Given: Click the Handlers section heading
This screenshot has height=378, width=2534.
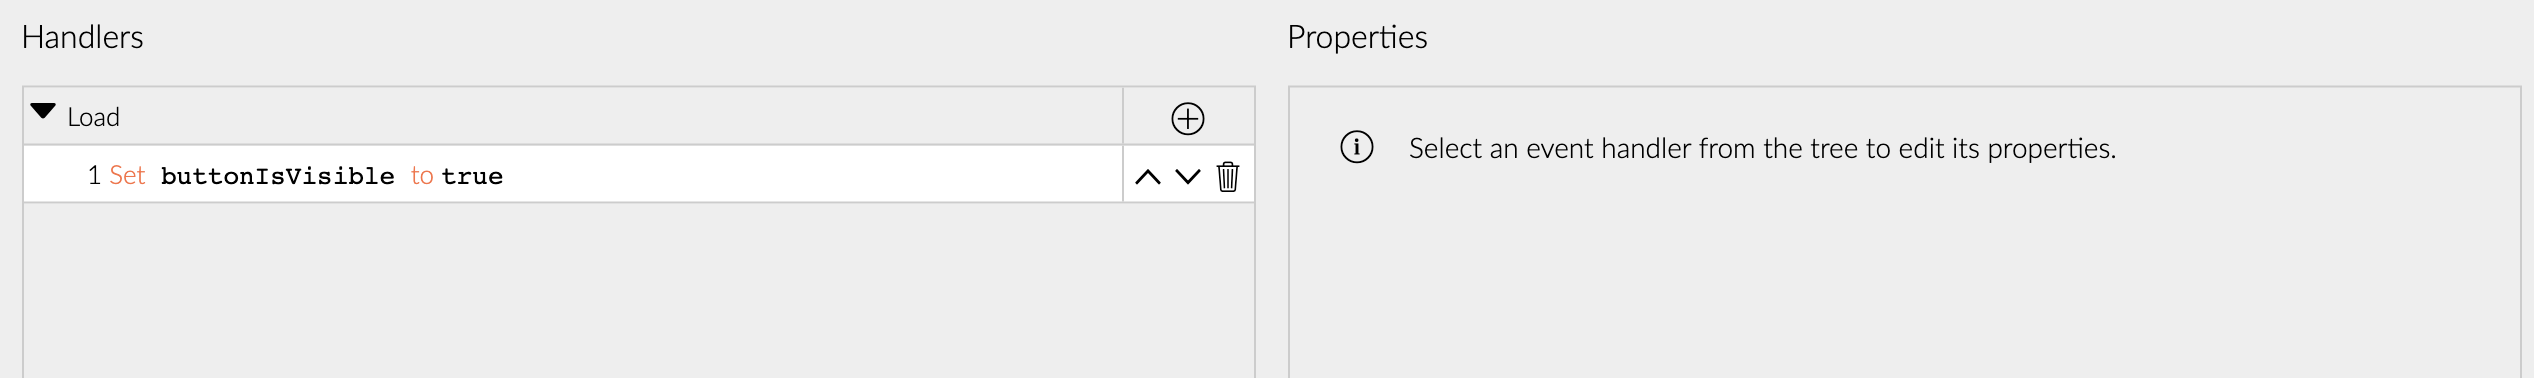Looking at the screenshot, I should click(82, 37).
